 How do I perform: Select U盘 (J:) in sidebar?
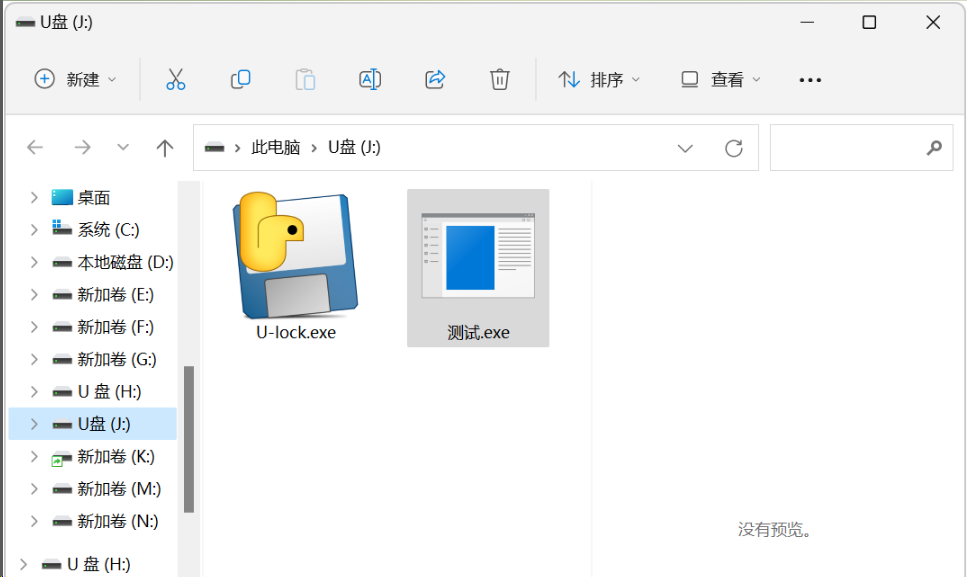pos(93,424)
